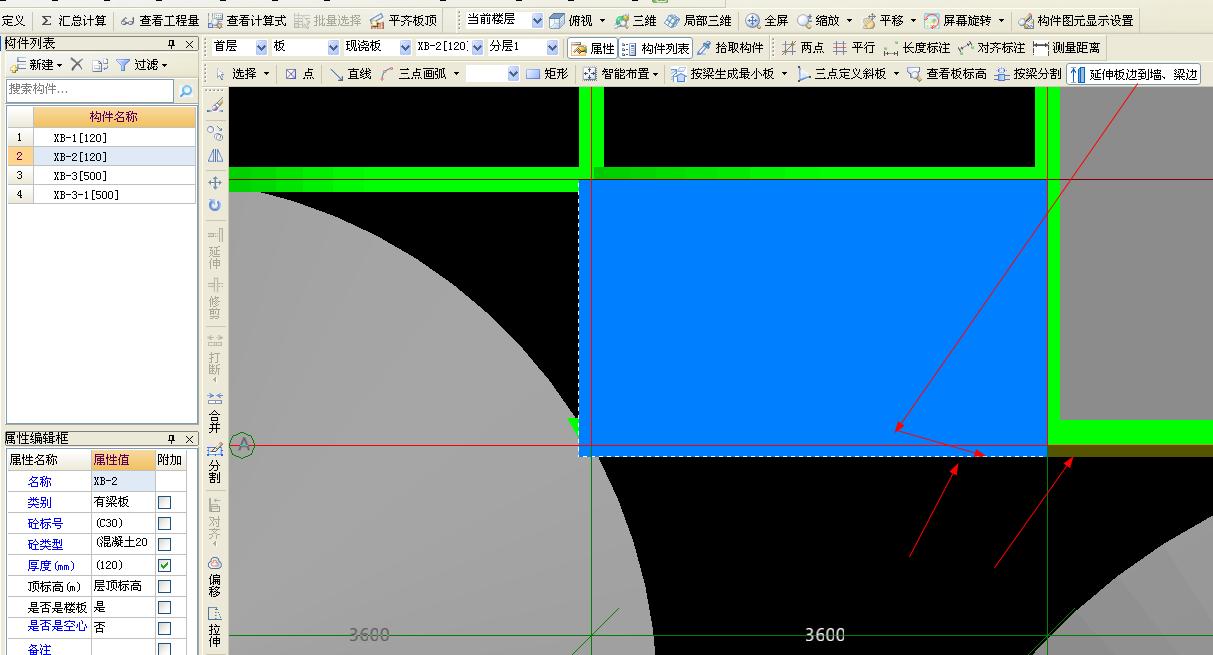The image size is (1213, 655).
Task: Toggle 附加 checkbox for 类别 row
Action: tap(165, 502)
